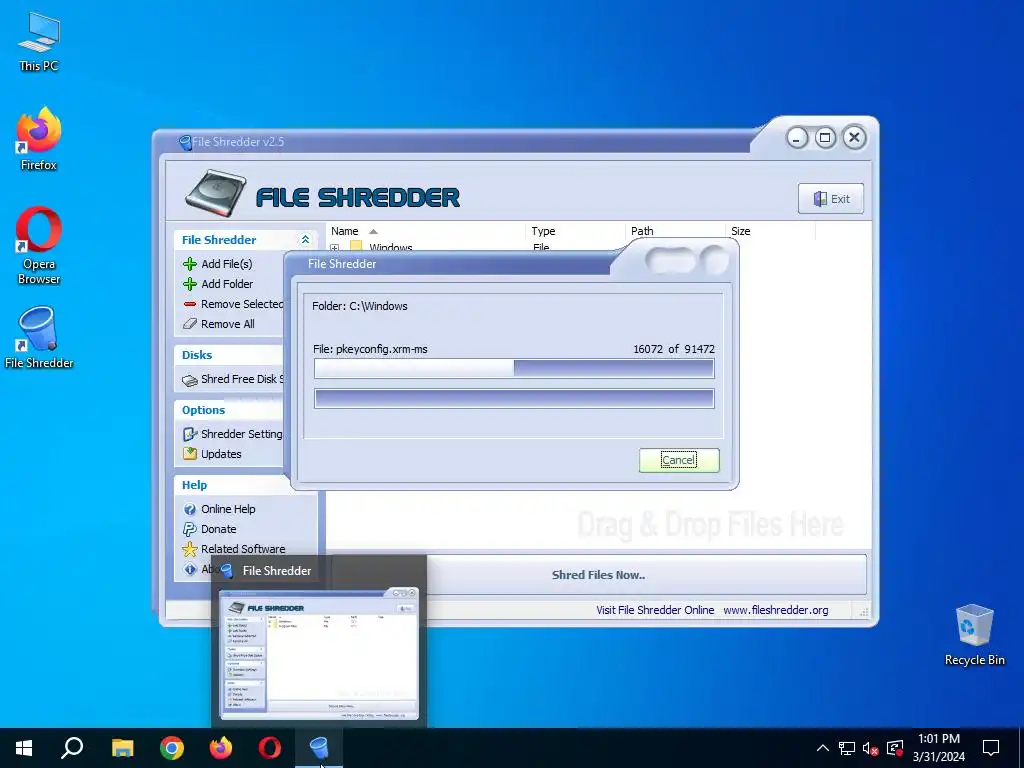Show hidden tray icons chevron
This screenshot has height=768, width=1024.
pyautogui.click(x=823, y=748)
